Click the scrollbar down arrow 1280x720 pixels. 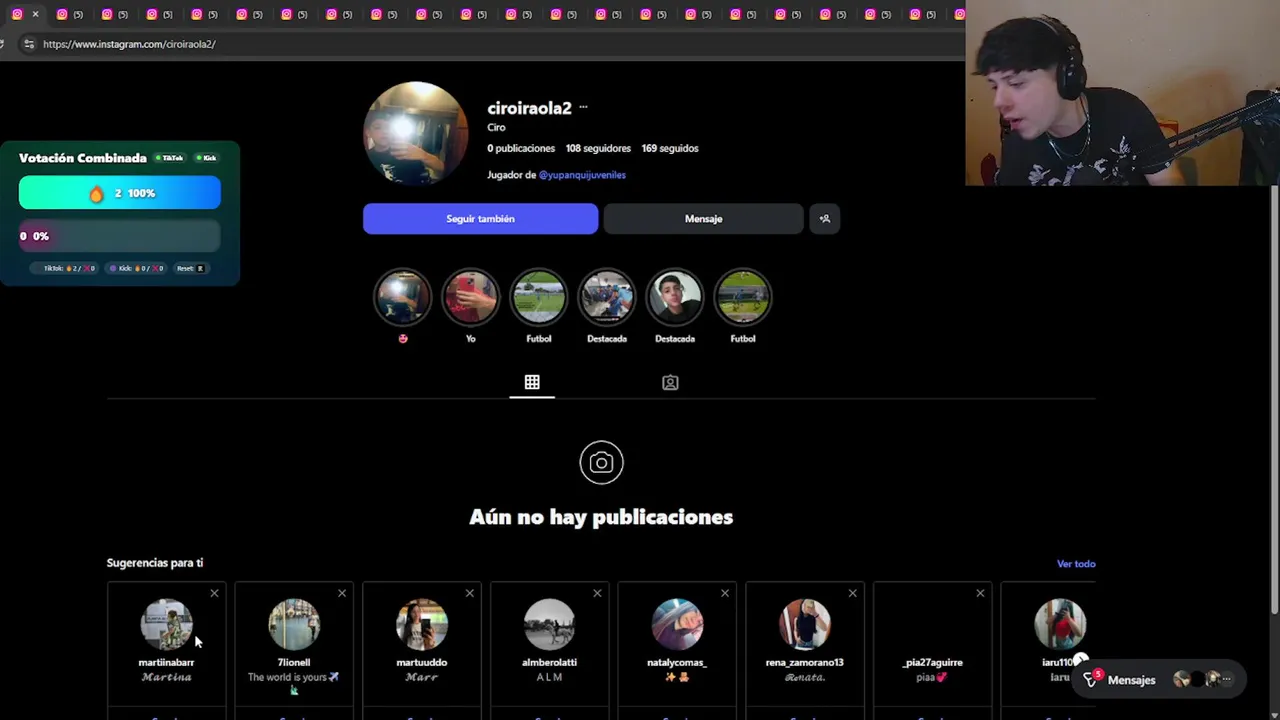[1274, 714]
